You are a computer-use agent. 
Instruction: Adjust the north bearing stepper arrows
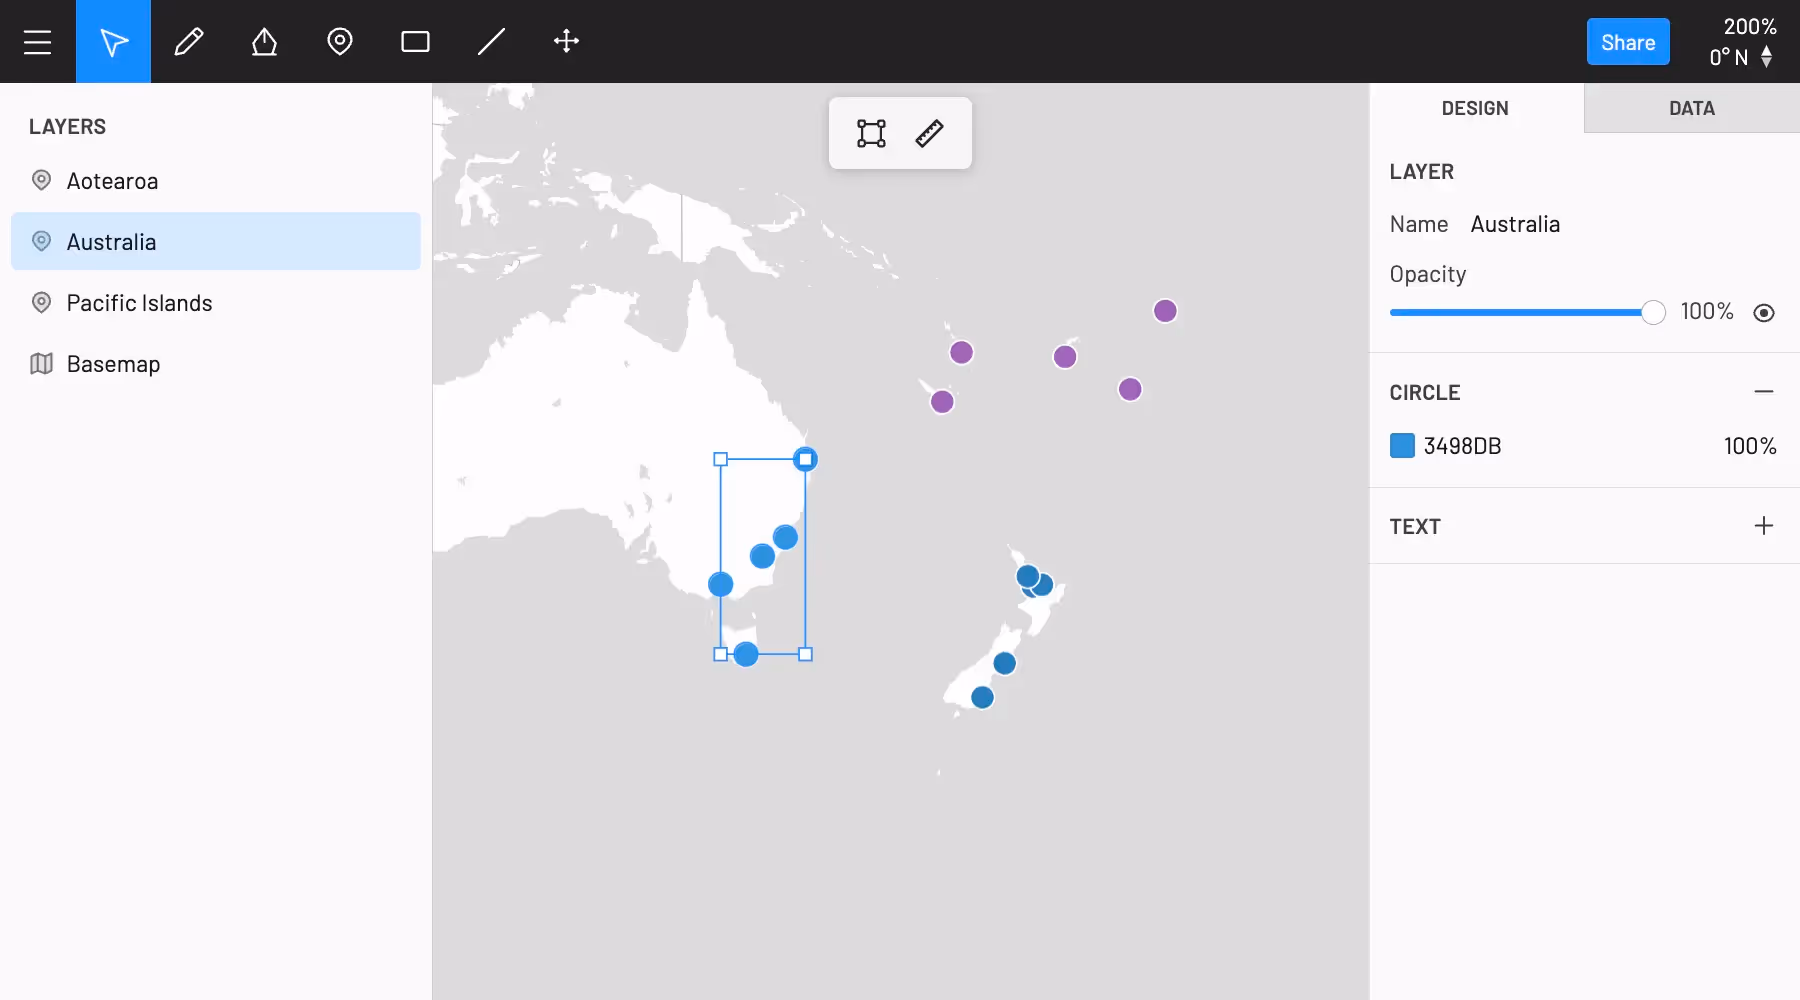click(x=1767, y=57)
